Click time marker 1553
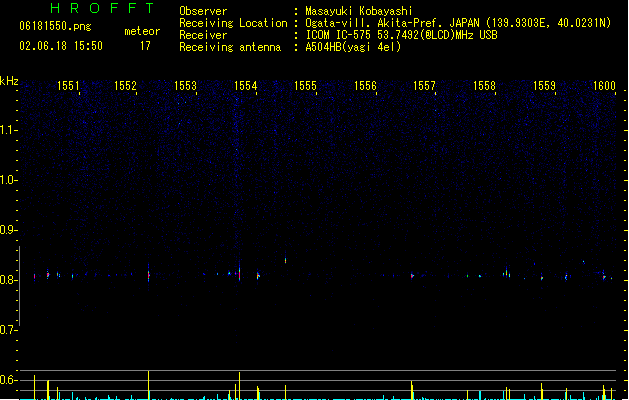 point(185,86)
